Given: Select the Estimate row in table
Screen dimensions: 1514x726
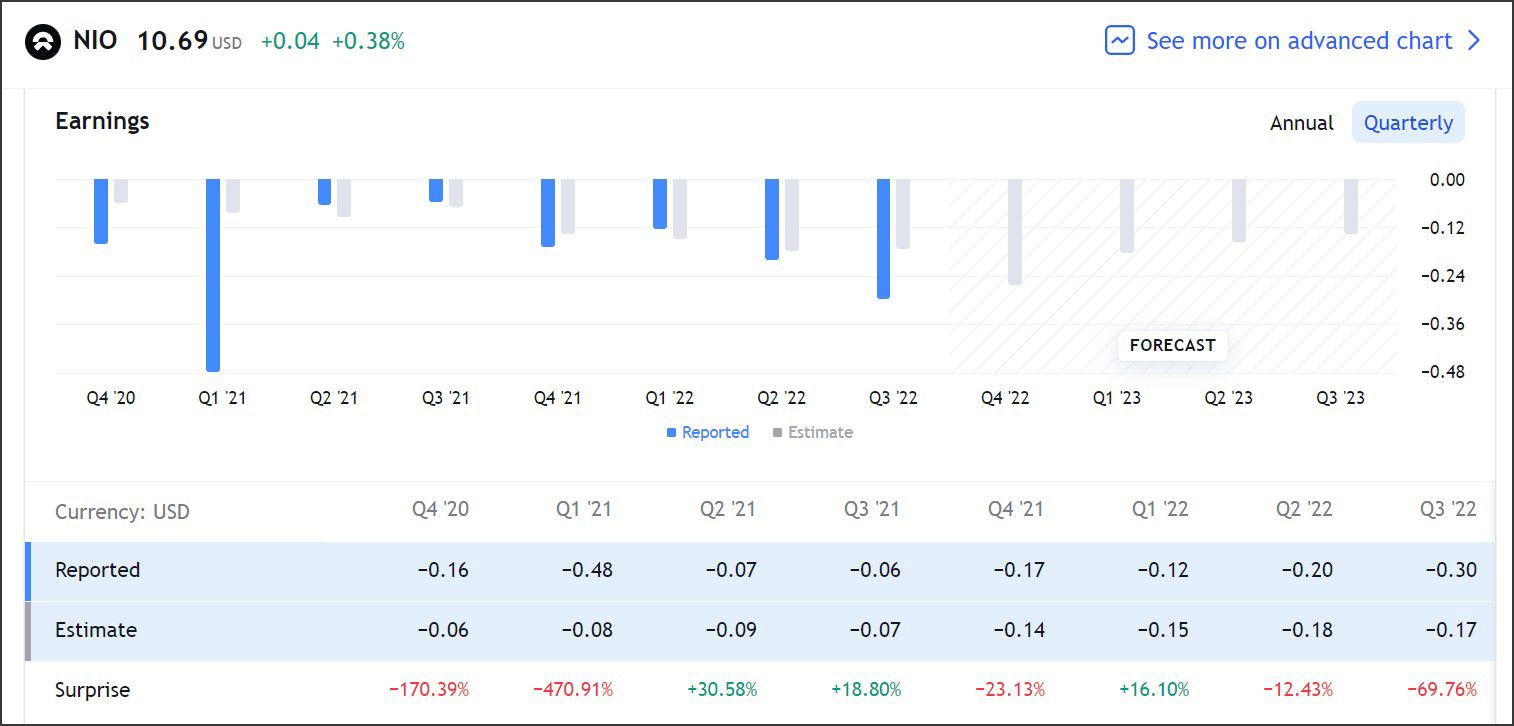Looking at the screenshot, I should [x=96, y=630].
